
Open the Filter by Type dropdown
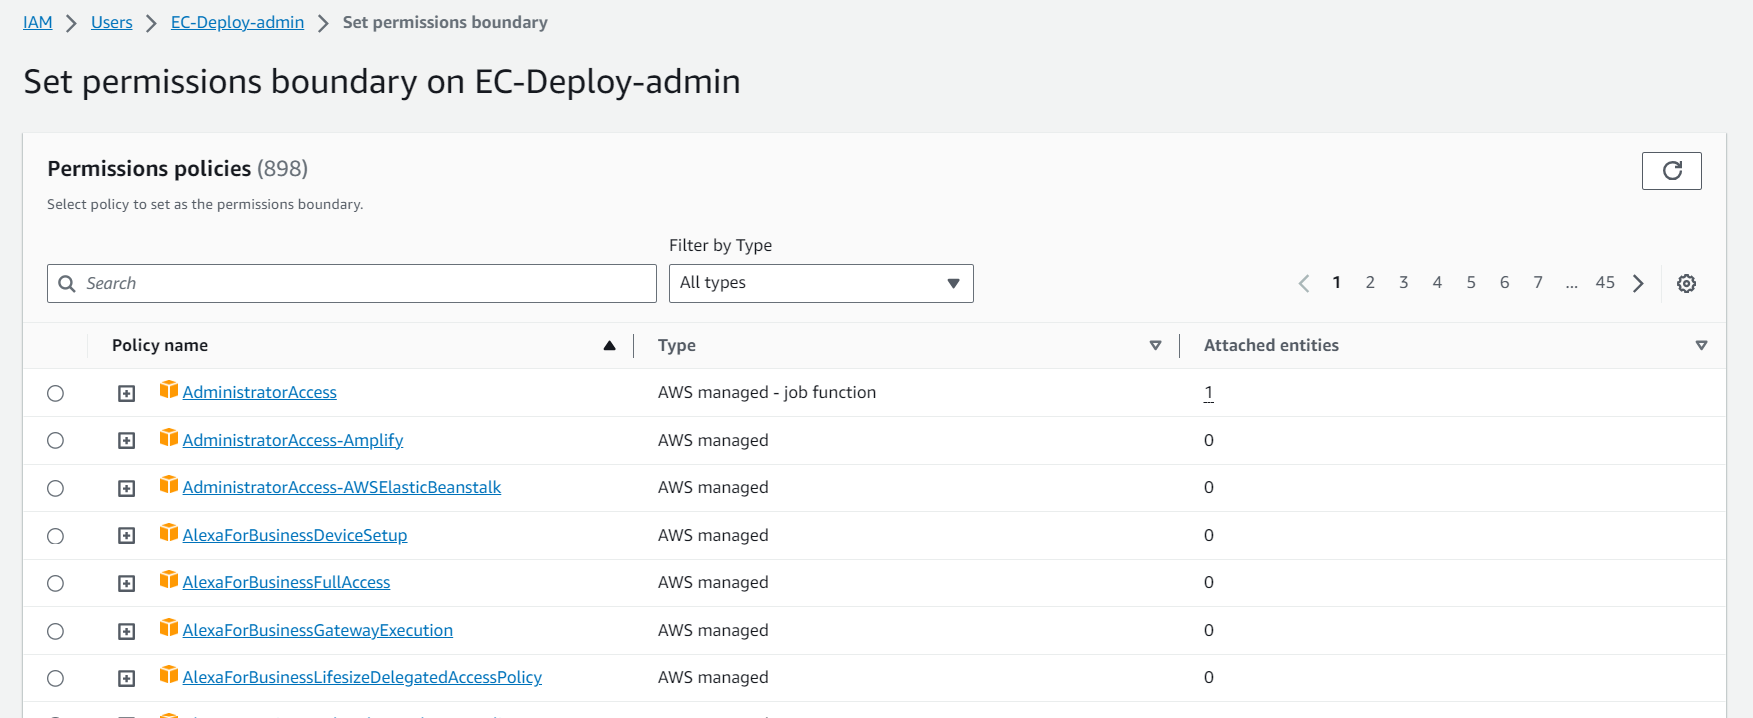click(821, 283)
